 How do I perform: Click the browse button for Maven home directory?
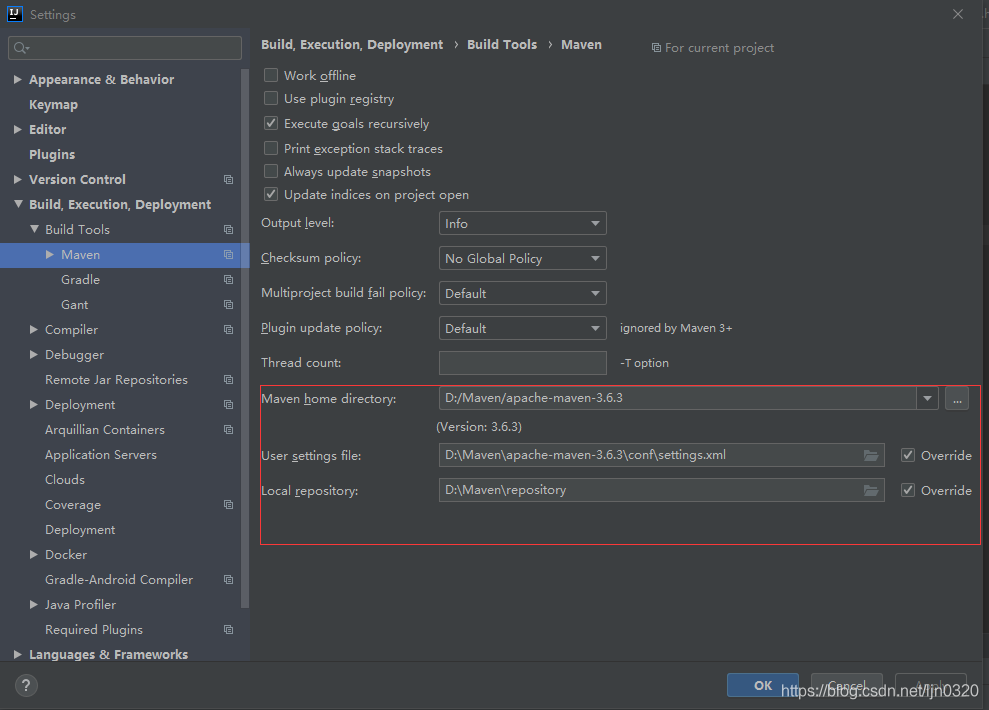coord(957,399)
